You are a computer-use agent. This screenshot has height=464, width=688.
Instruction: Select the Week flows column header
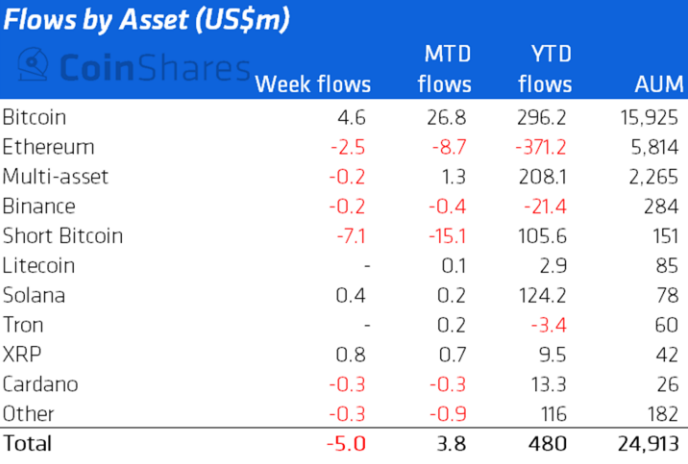(313, 84)
